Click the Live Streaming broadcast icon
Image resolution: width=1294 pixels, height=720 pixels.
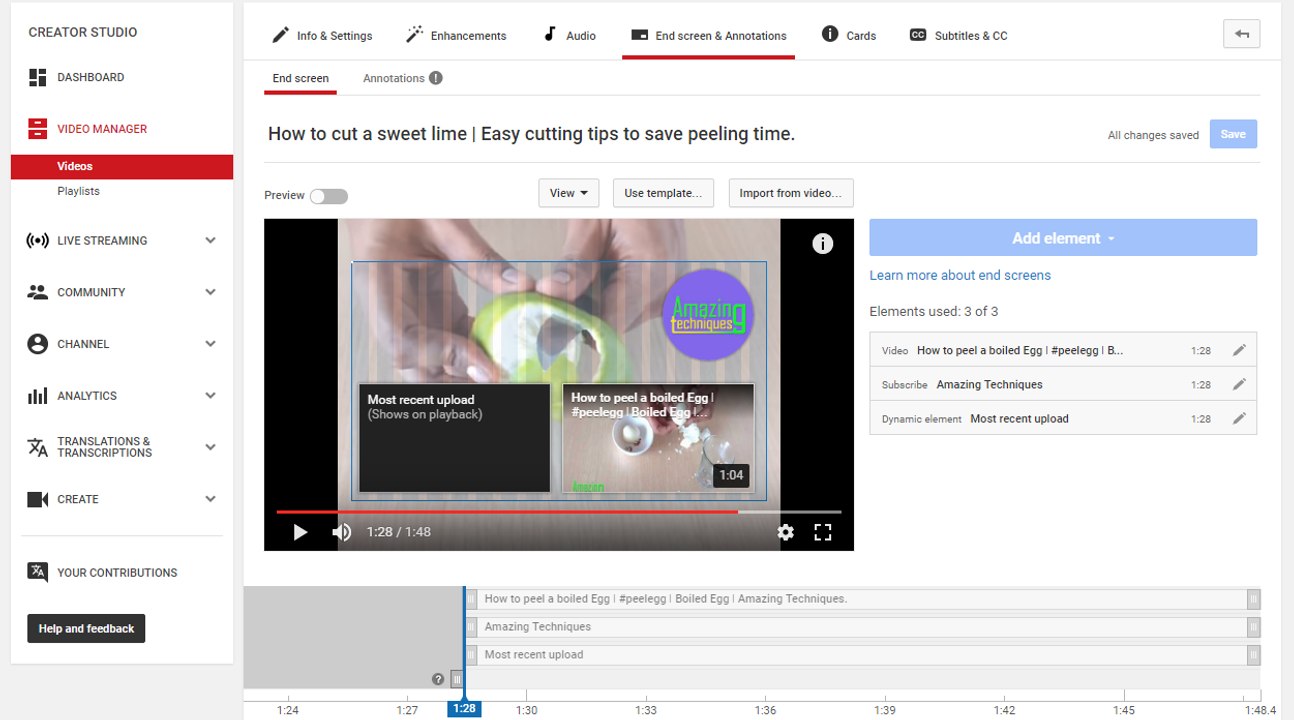pos(38,241)
